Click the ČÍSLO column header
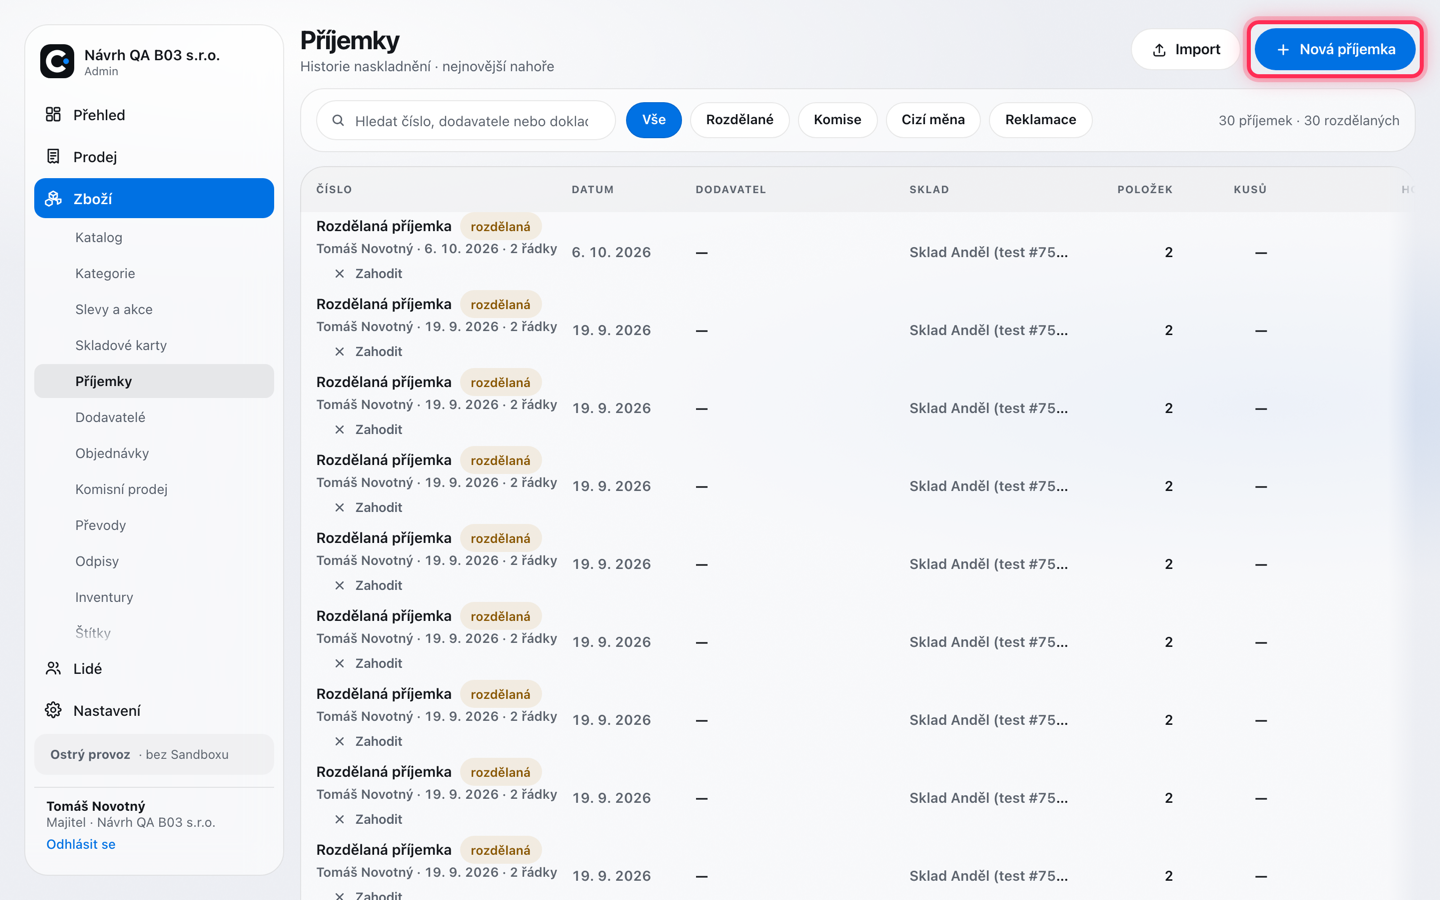Viewport: 1440px width, 900px height. click(x=334, y=190)
